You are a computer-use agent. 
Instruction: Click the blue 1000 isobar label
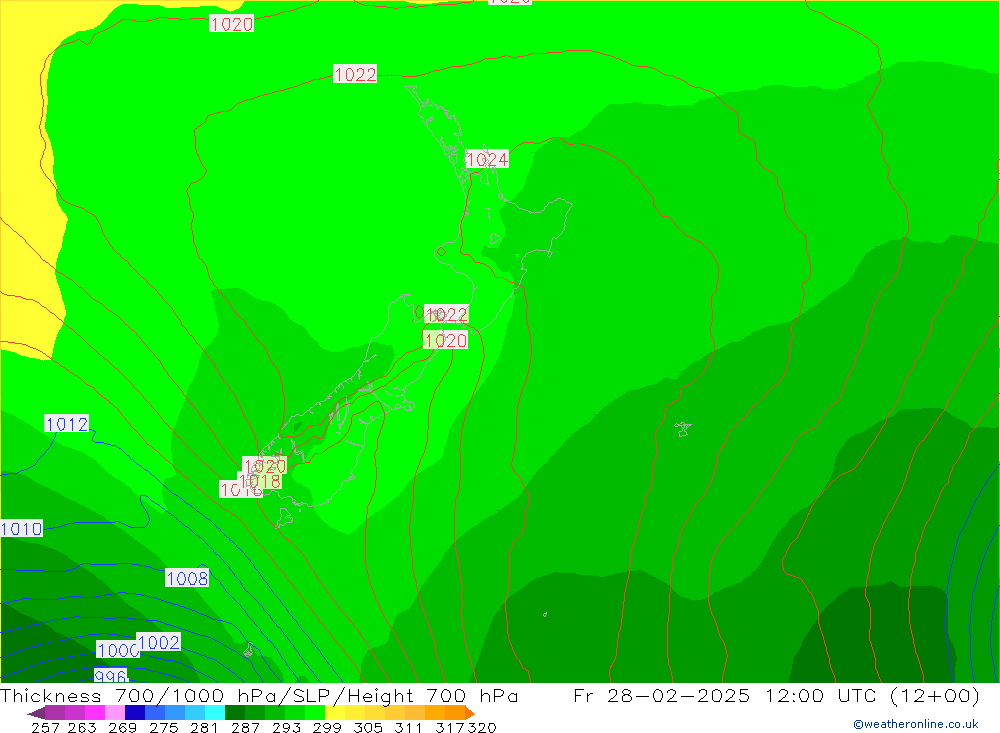tap(117, 650)
